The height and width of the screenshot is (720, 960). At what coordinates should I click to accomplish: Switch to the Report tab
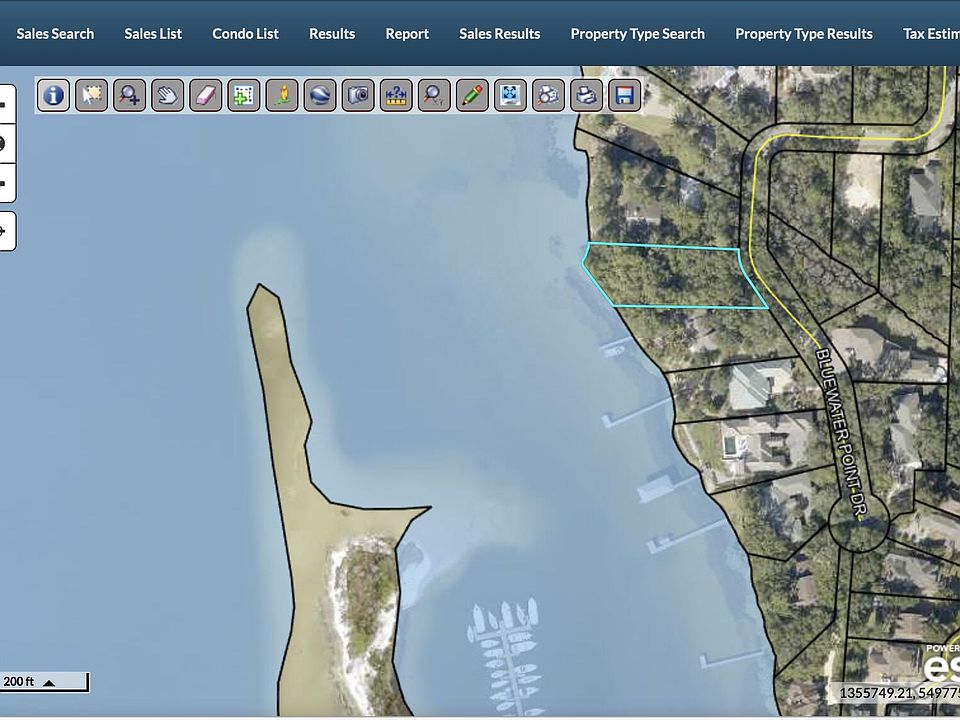(407, 34)
